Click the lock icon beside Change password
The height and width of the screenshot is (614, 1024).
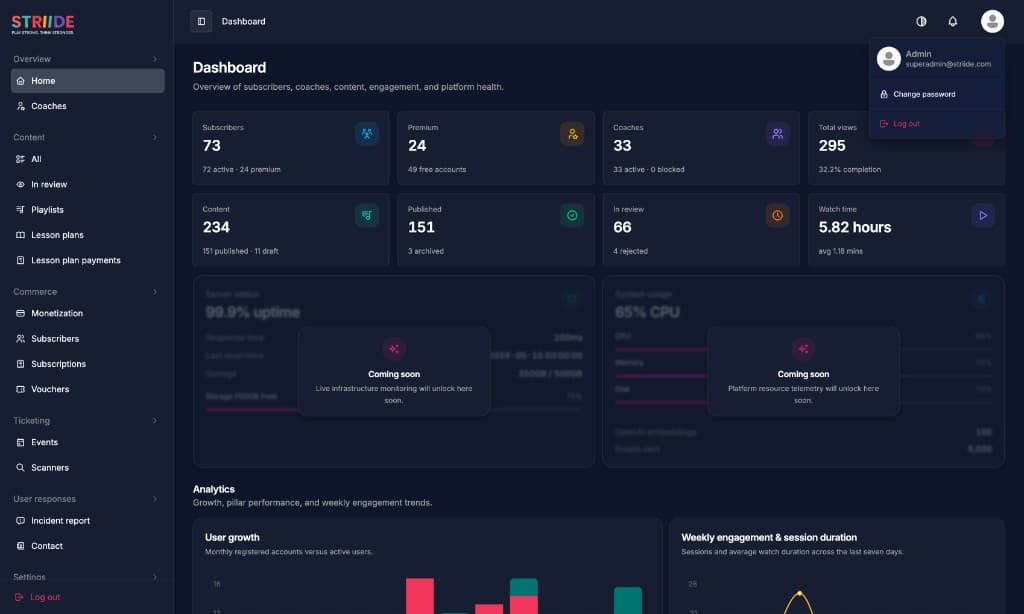pos(884,94)
